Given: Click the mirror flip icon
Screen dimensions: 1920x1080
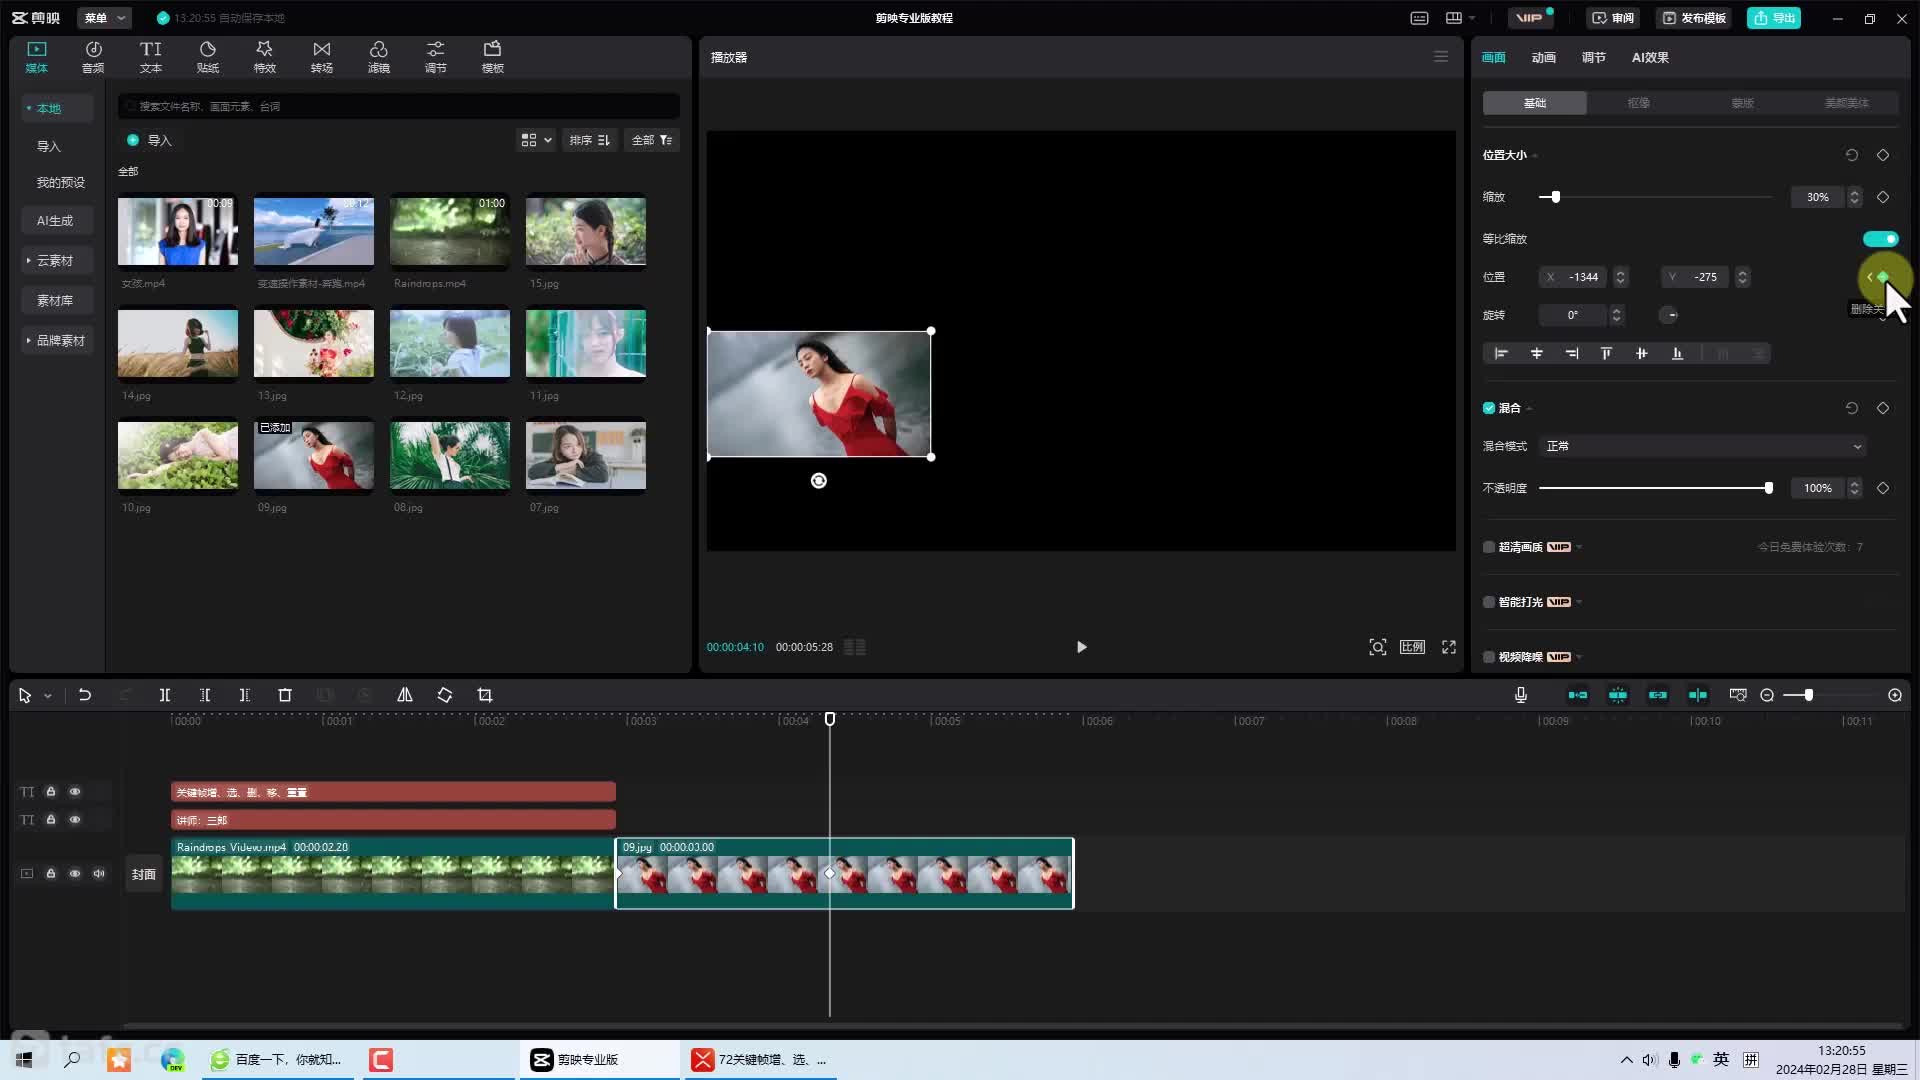Looking at the screenshot, I should [405, 695].
